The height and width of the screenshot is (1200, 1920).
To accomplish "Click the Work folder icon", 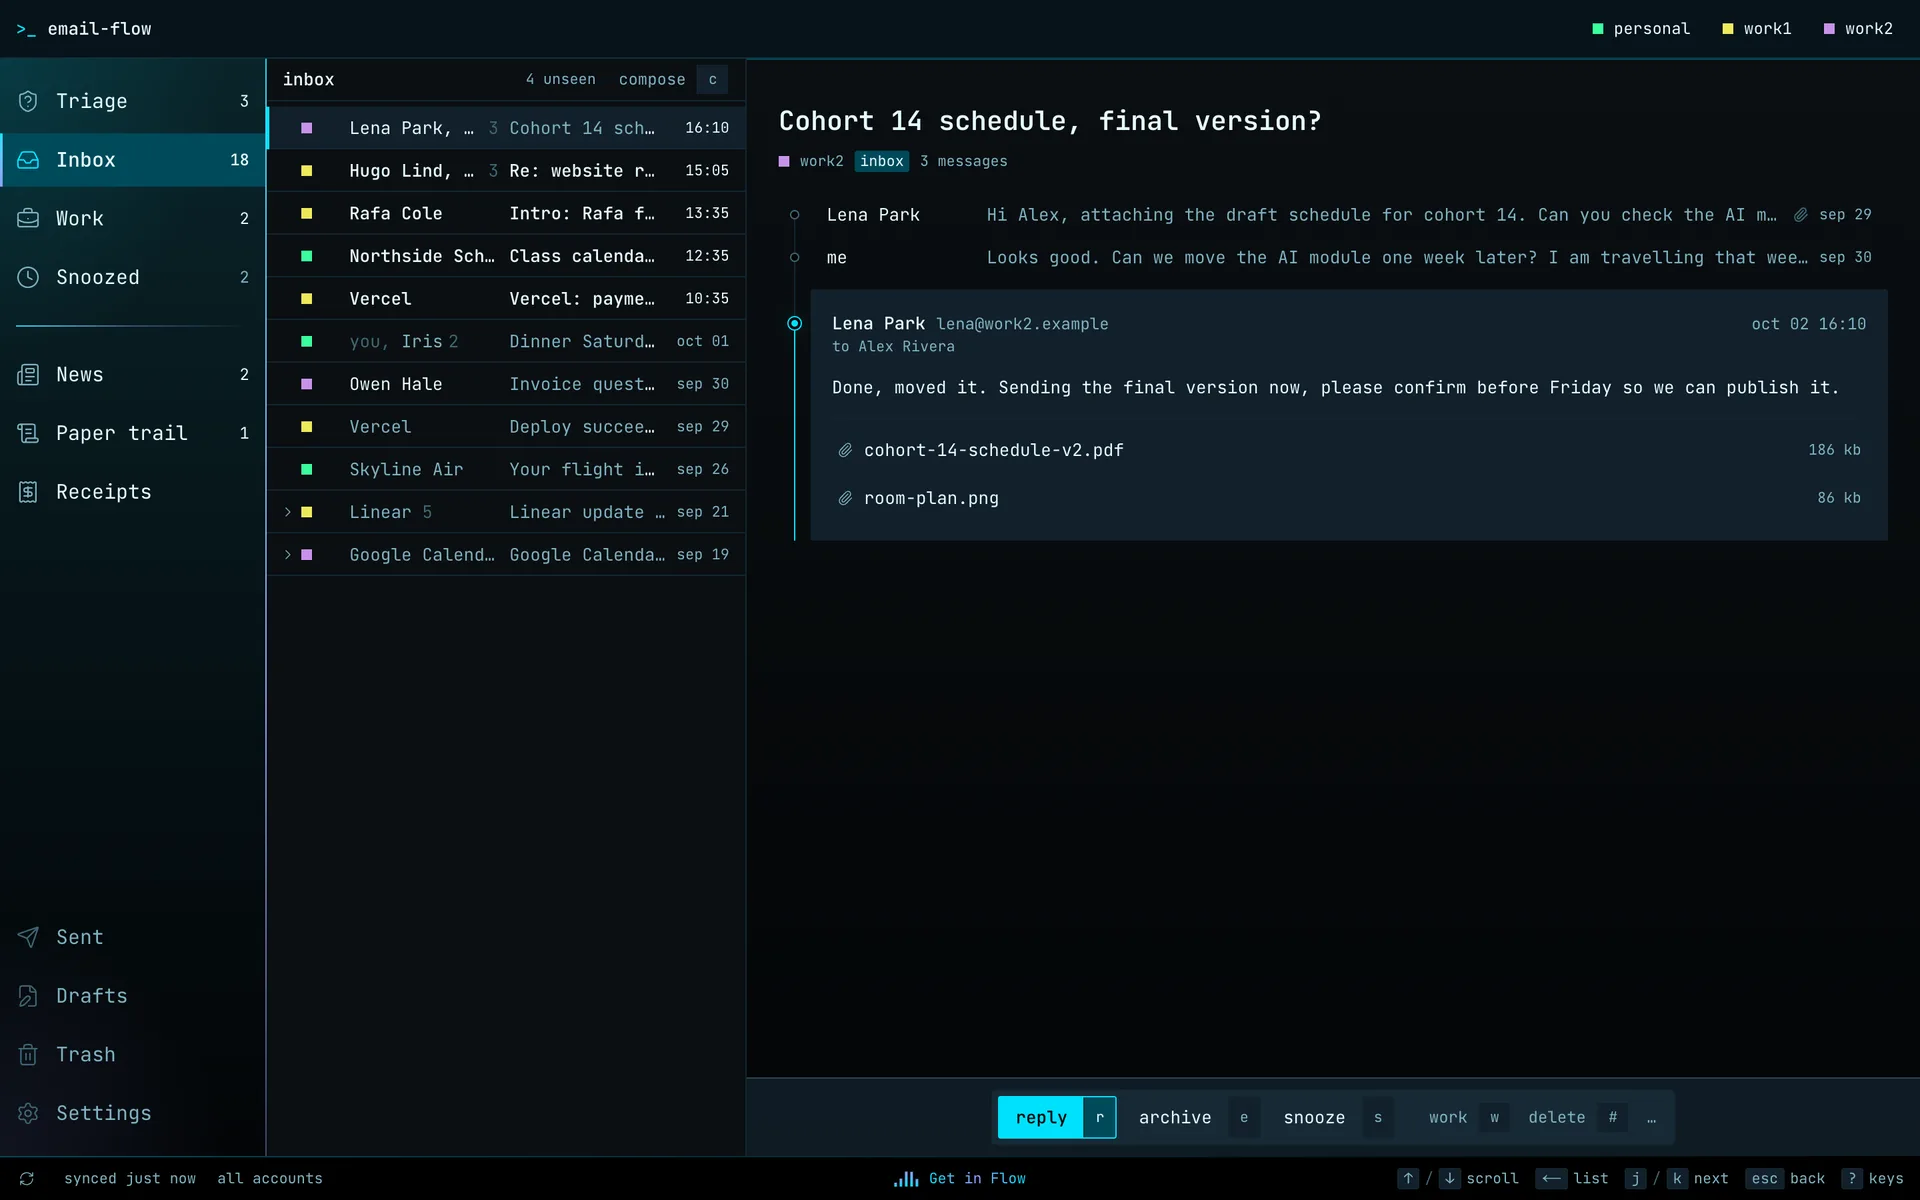I will tap(28, 218).
